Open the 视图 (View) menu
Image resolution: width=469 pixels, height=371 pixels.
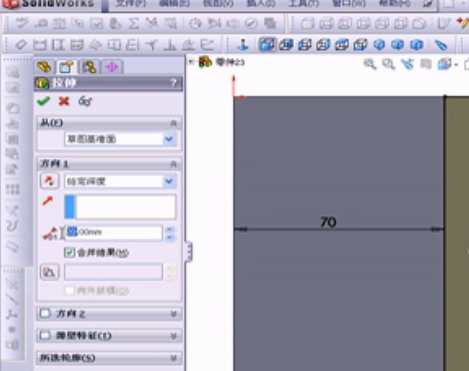tap(218, 4)
